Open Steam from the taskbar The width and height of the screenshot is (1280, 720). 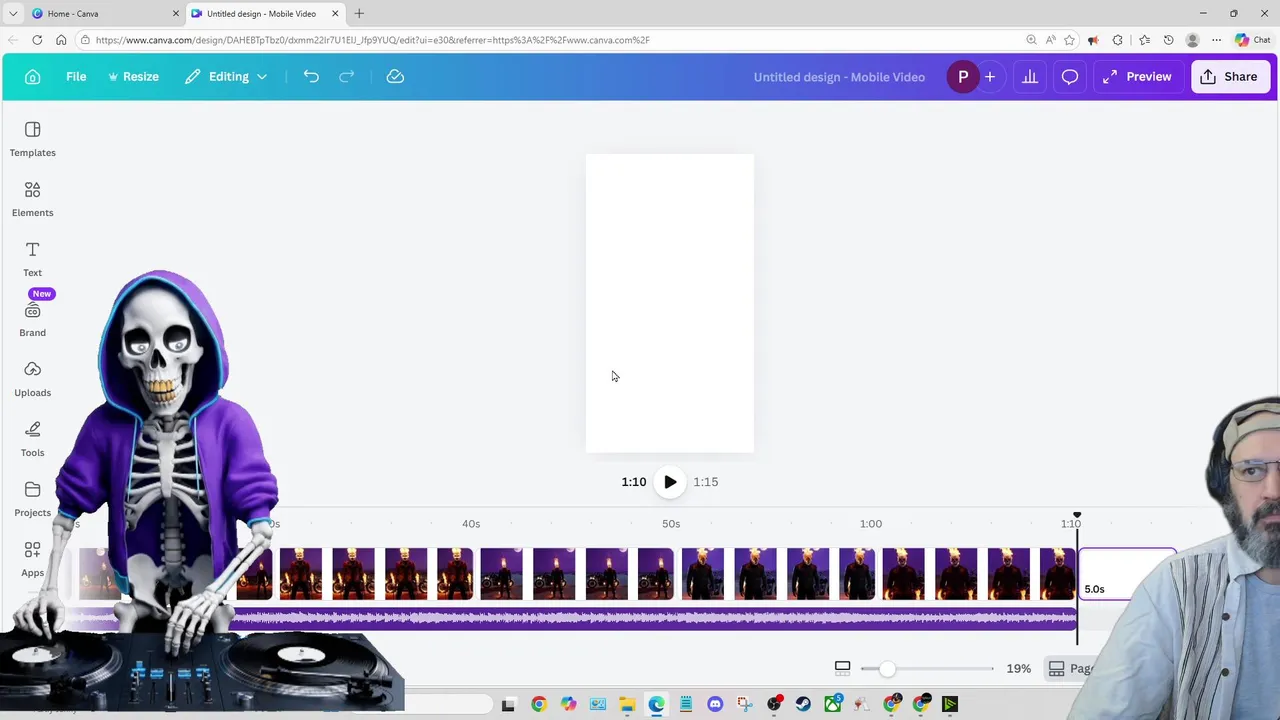click(803, 705)
